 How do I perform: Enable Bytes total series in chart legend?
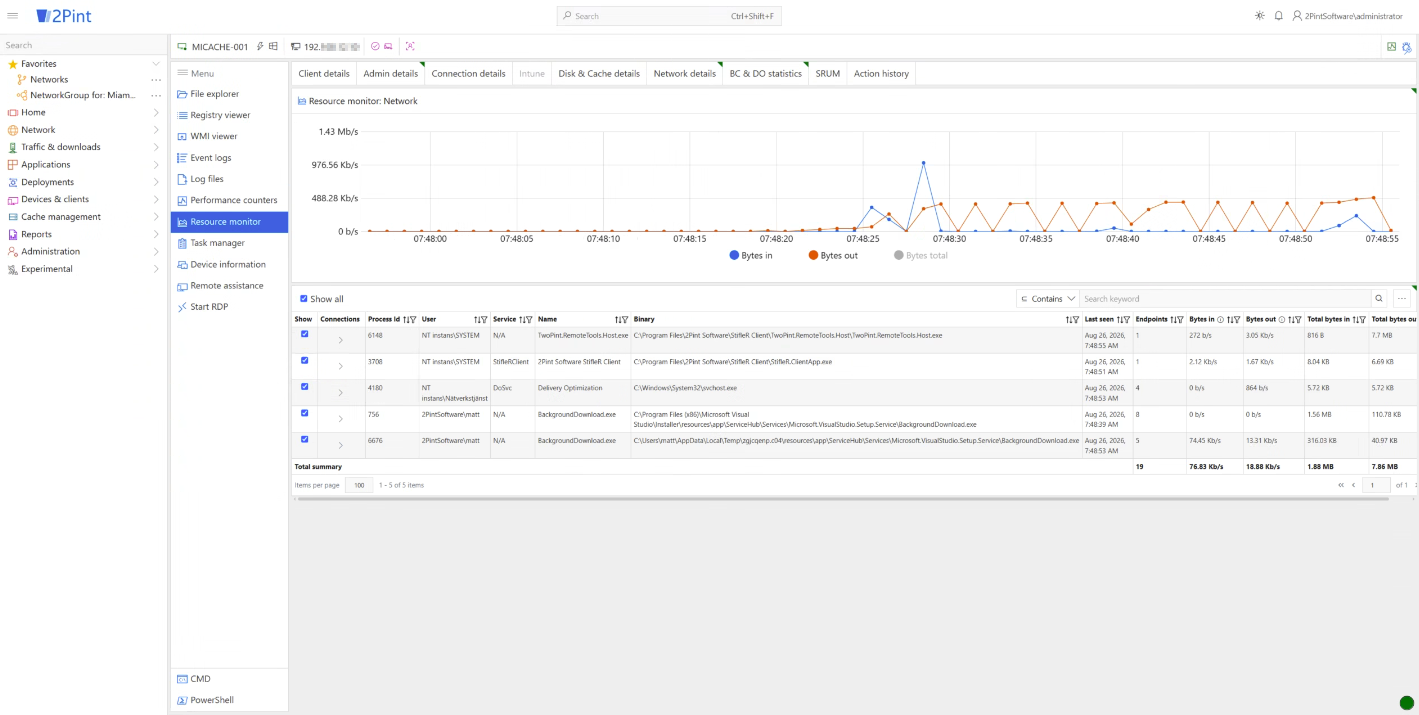pos(920,255)
